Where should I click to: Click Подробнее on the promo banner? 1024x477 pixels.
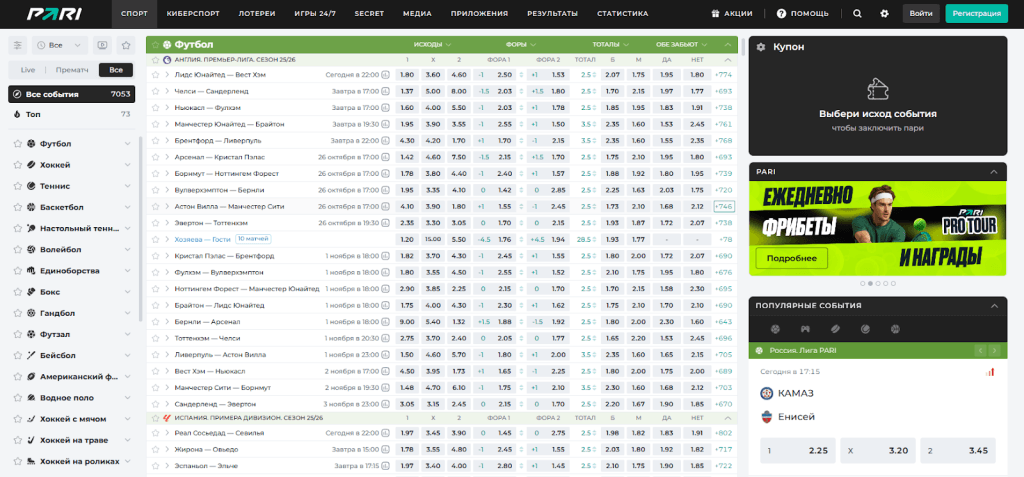click(x=792, y=258)
